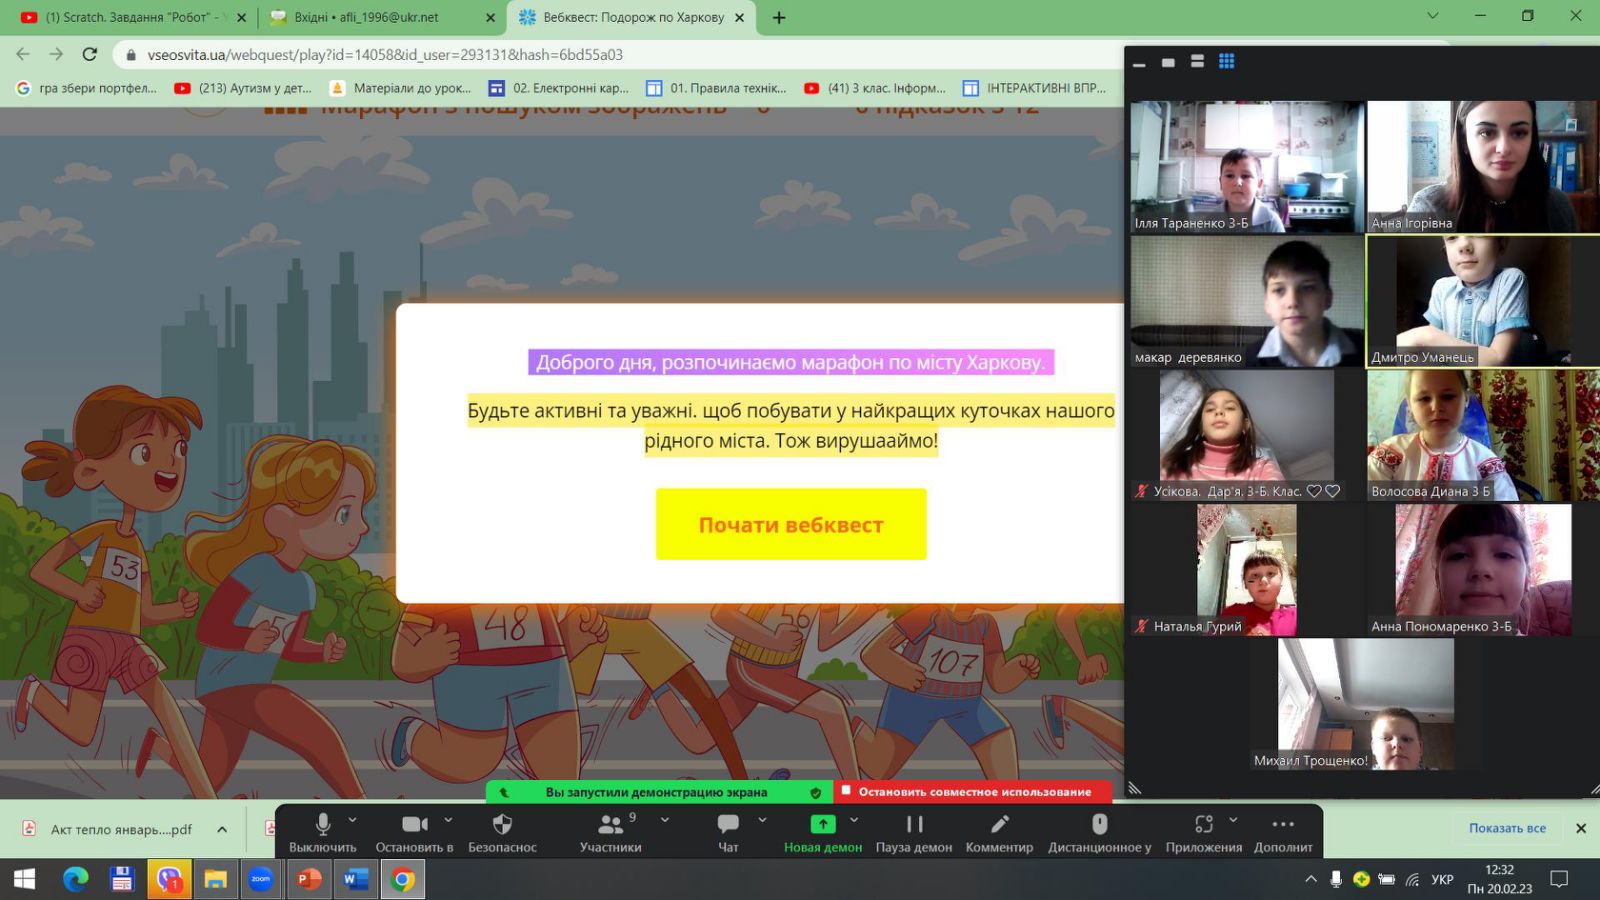Screen dimensions: 1600x900
Task: Mute the microphone in Zoom toolbar
Action: pyautogui.click(x=322, y=824)
